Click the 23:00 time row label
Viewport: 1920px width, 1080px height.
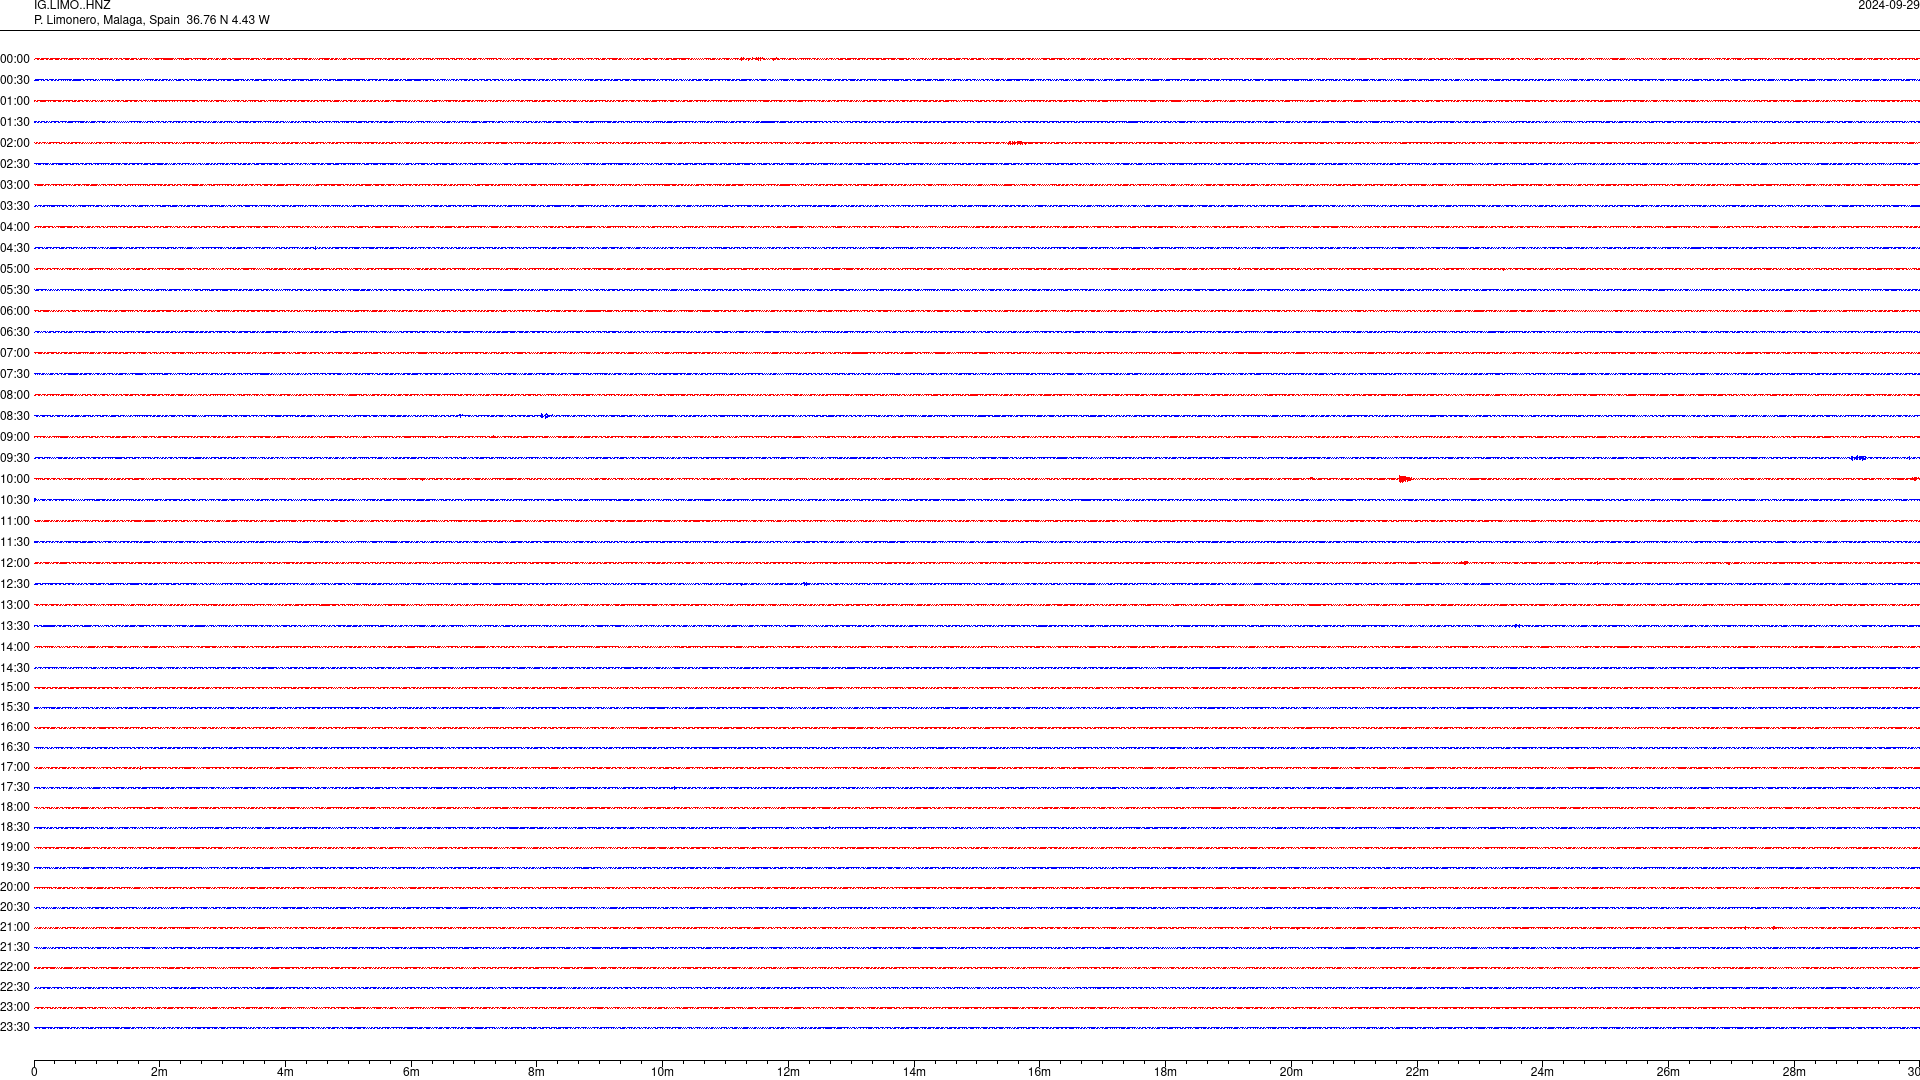(15, 1007)
